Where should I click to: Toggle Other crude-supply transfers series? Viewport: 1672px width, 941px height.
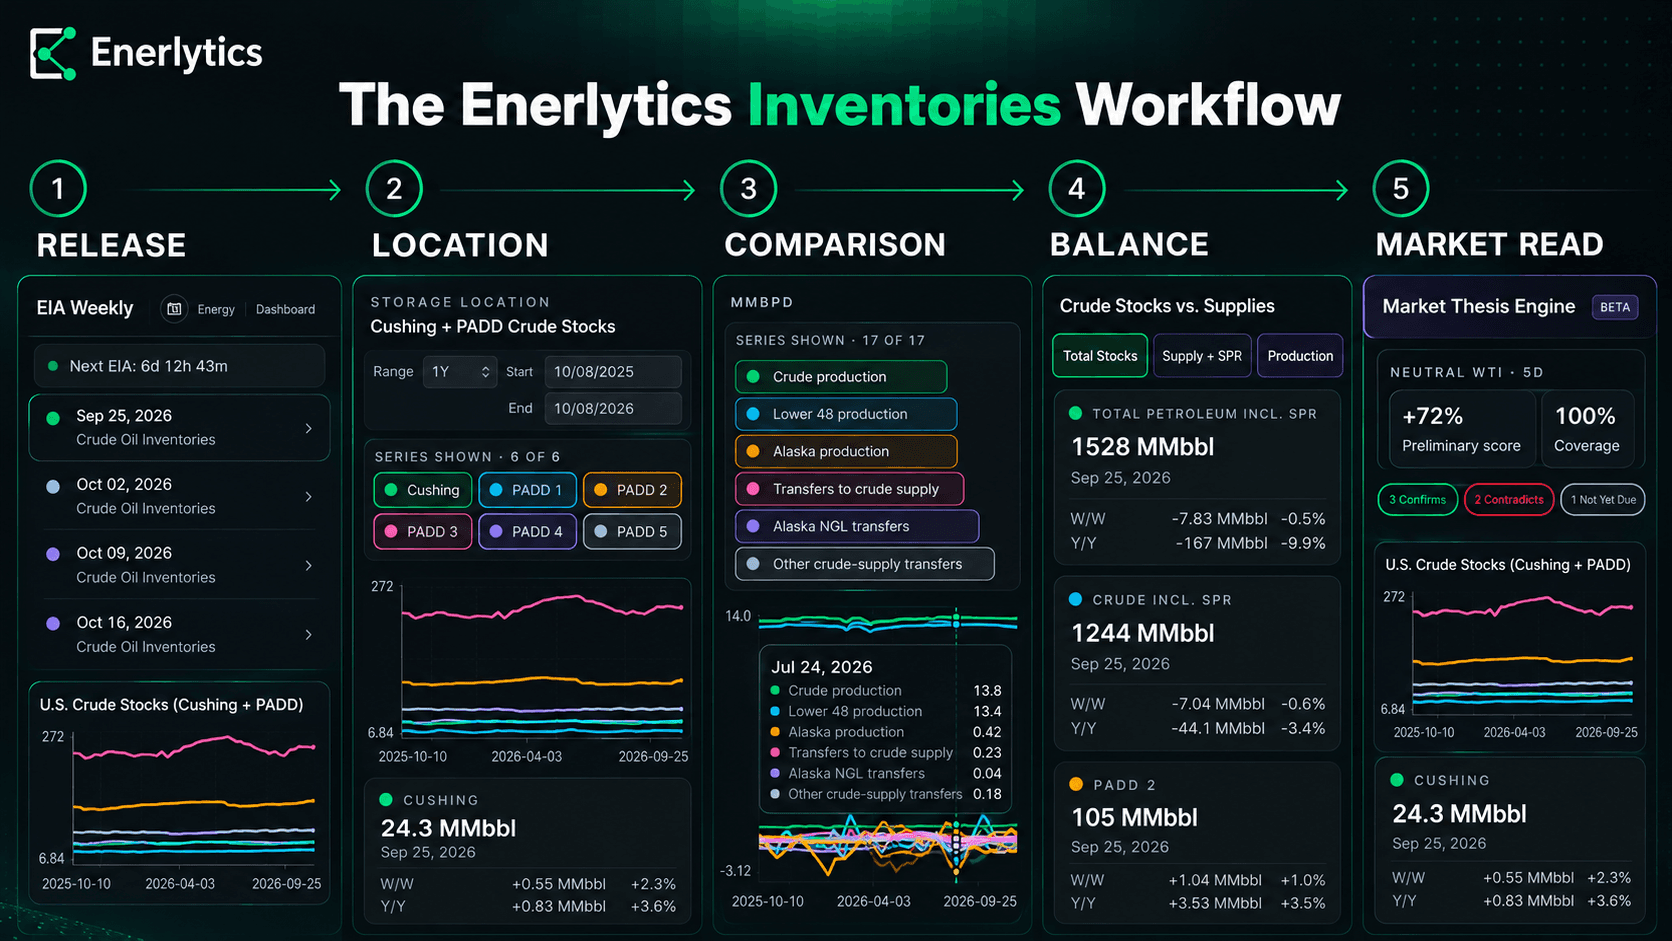point(865,564)
